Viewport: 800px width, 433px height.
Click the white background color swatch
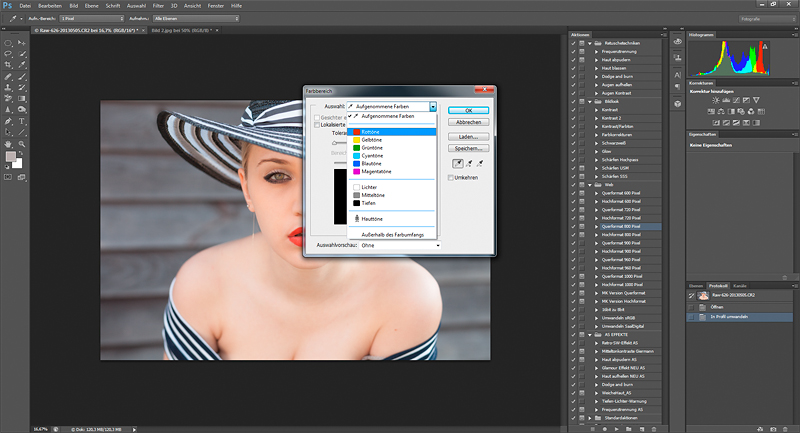pyautogui.click(x=18, y=164)
